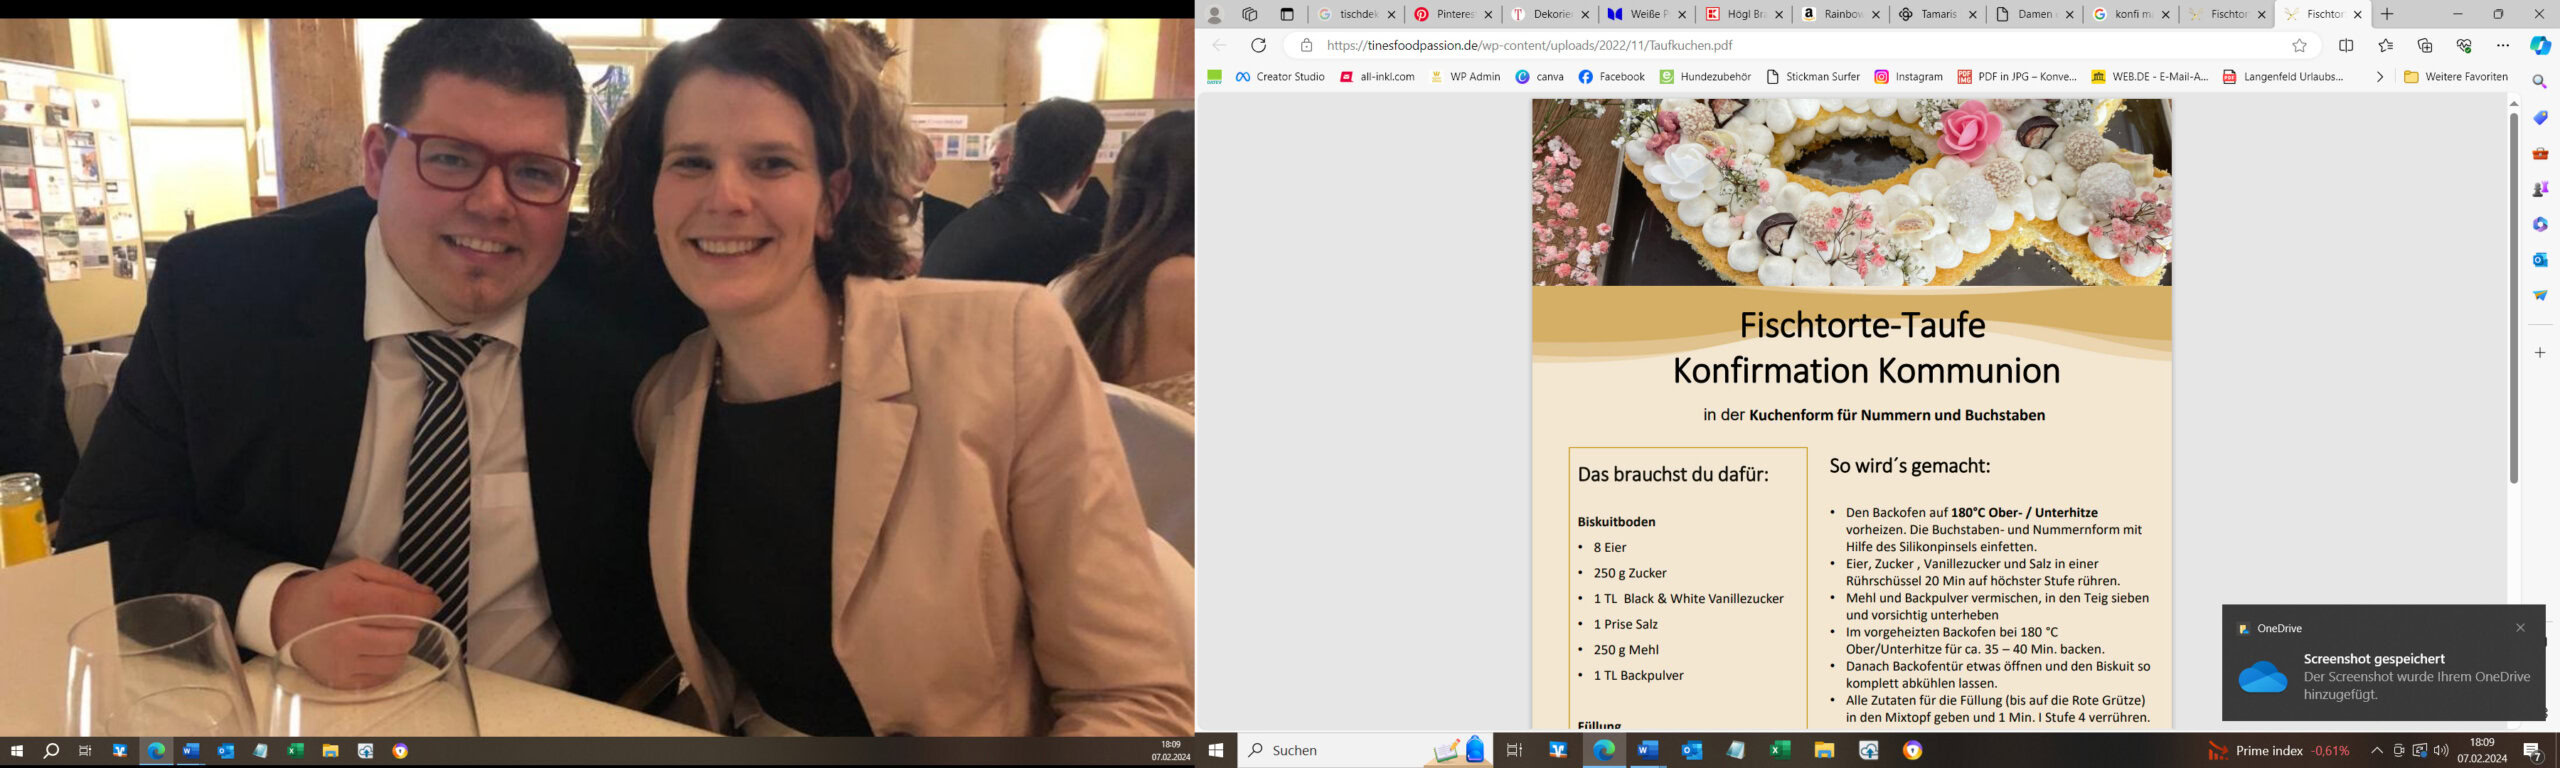Open the Outlook icon in Edge sidebar
The height and width of the screenshot is (768, 2560).
tap(2540, 259)
